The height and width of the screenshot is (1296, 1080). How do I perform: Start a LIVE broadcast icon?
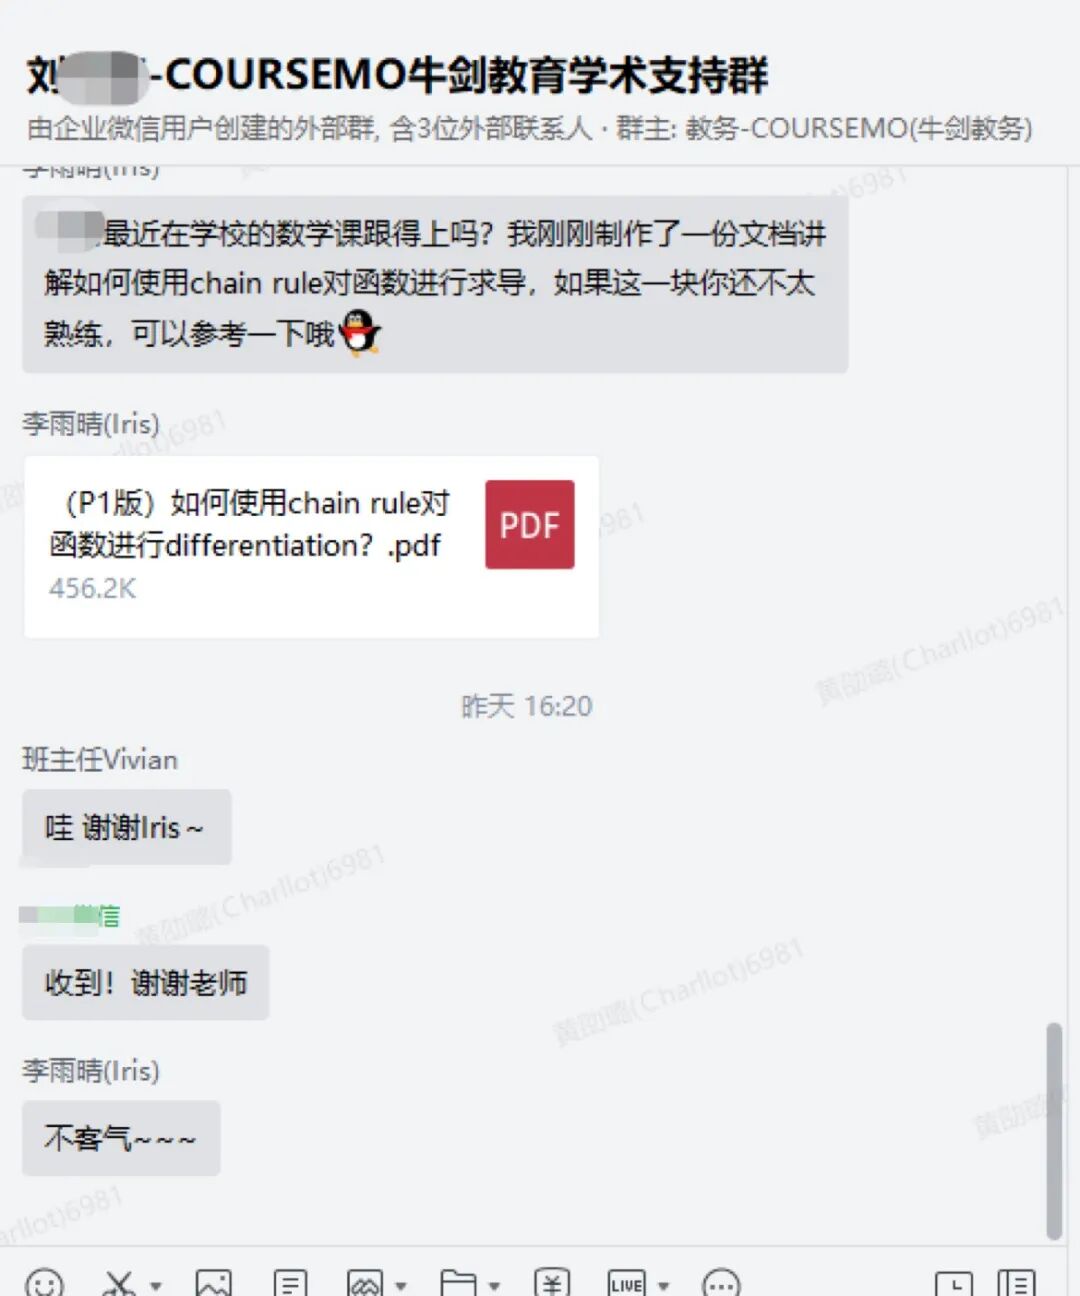tap(627, 1284)
